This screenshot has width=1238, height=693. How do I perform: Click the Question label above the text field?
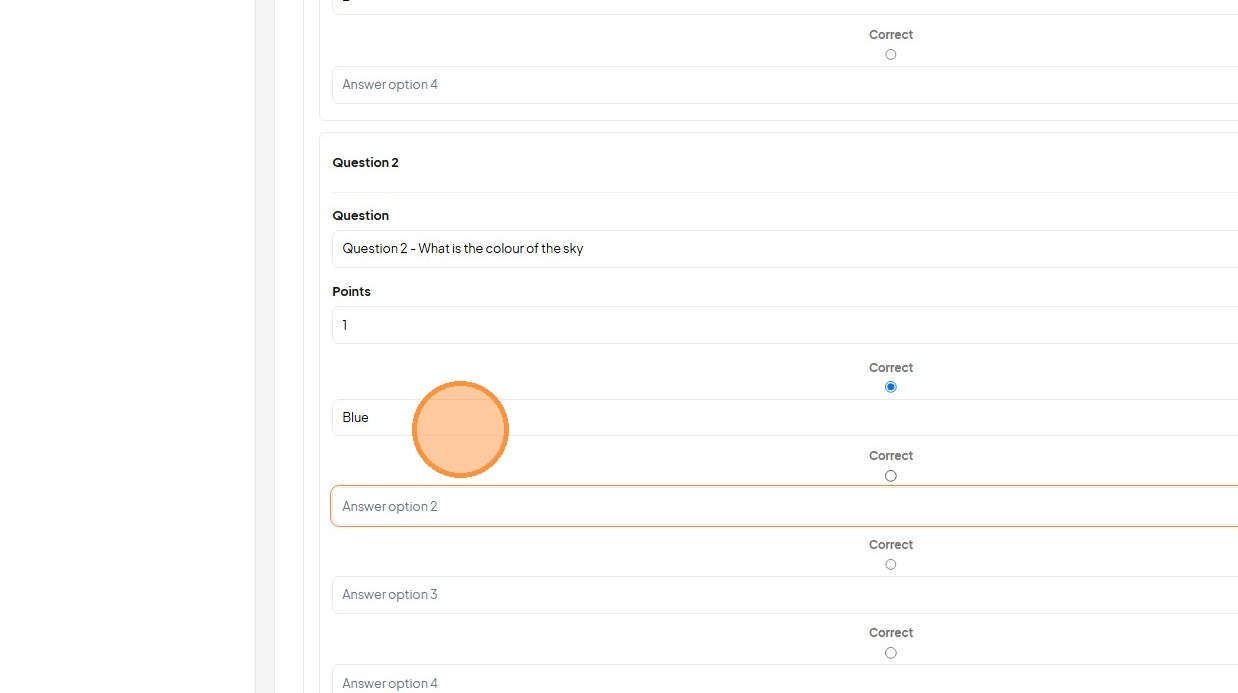coord(360,215)
